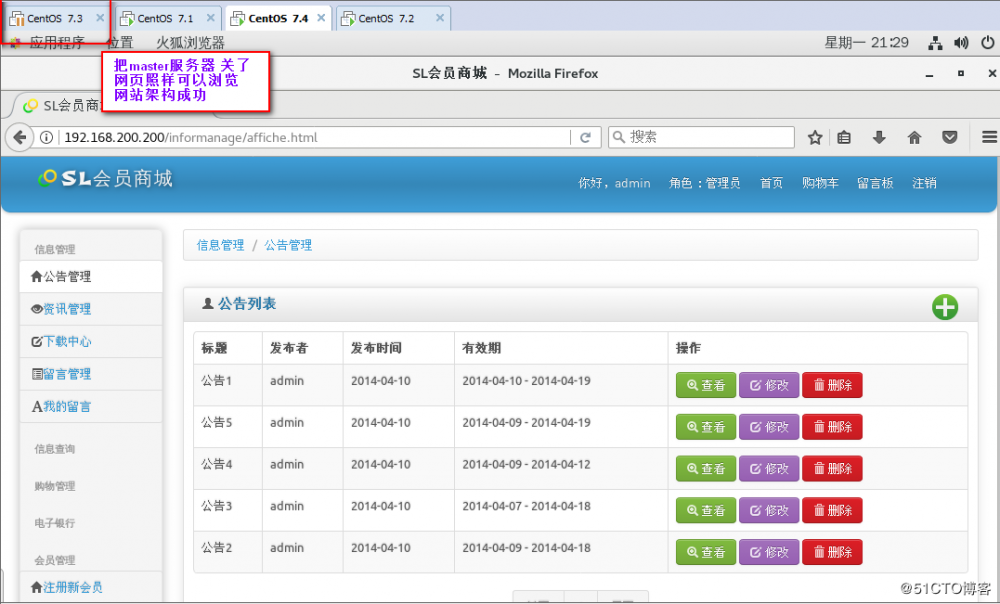
Task: Click the green plus icon to add an announcement
Action: pos(944,307)
